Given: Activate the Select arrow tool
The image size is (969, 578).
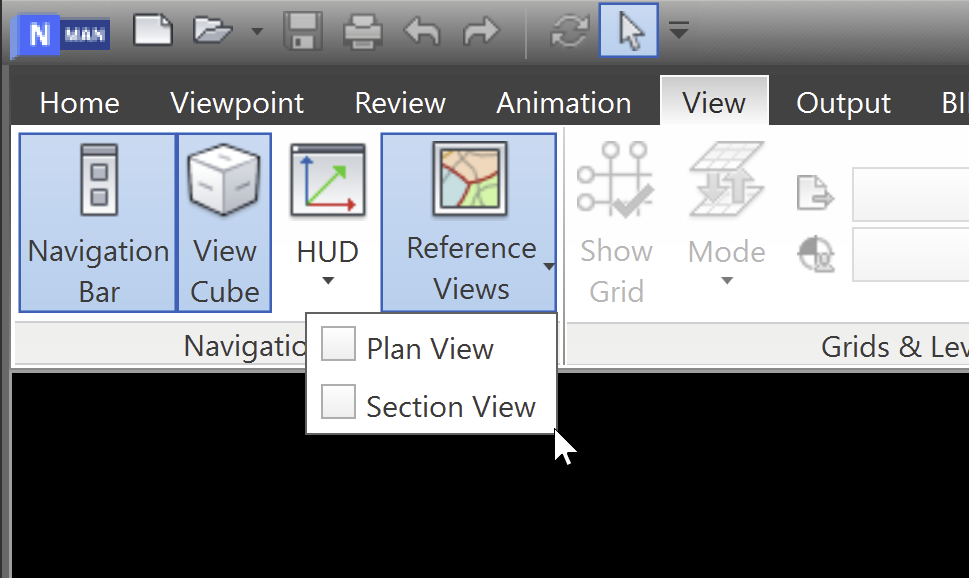Looking at the screenshot, I should (628, 30).
